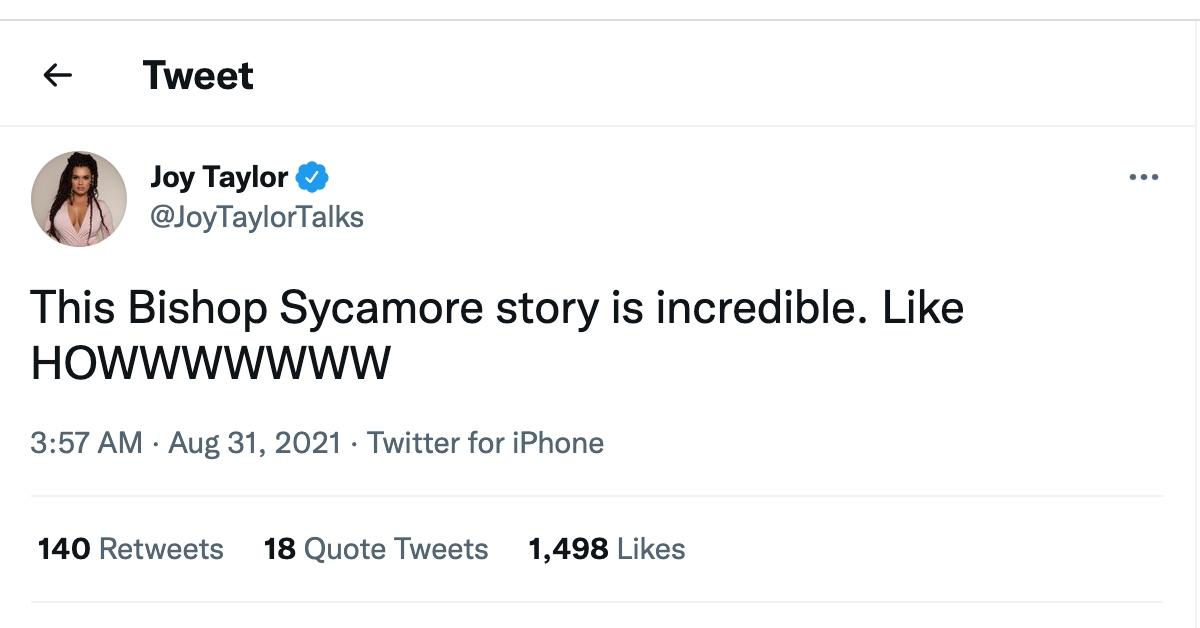
Task: View the 140 Retweets list
Action: click(x=128, y=548)
